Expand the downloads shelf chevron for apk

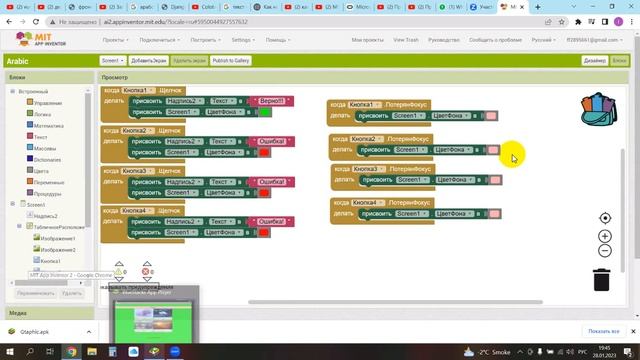89,332
